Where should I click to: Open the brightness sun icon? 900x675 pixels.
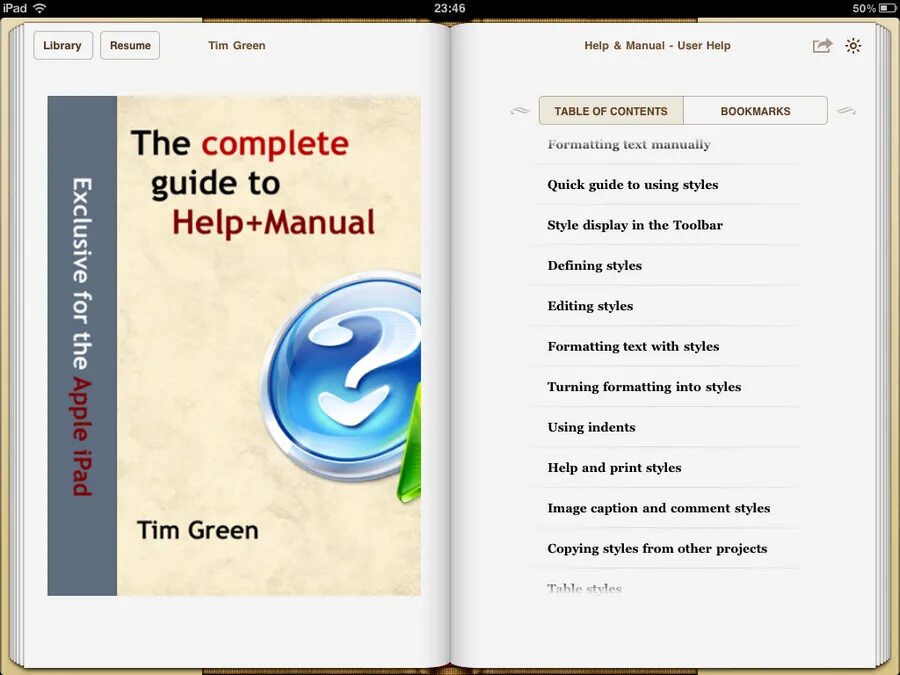[853, 45]
